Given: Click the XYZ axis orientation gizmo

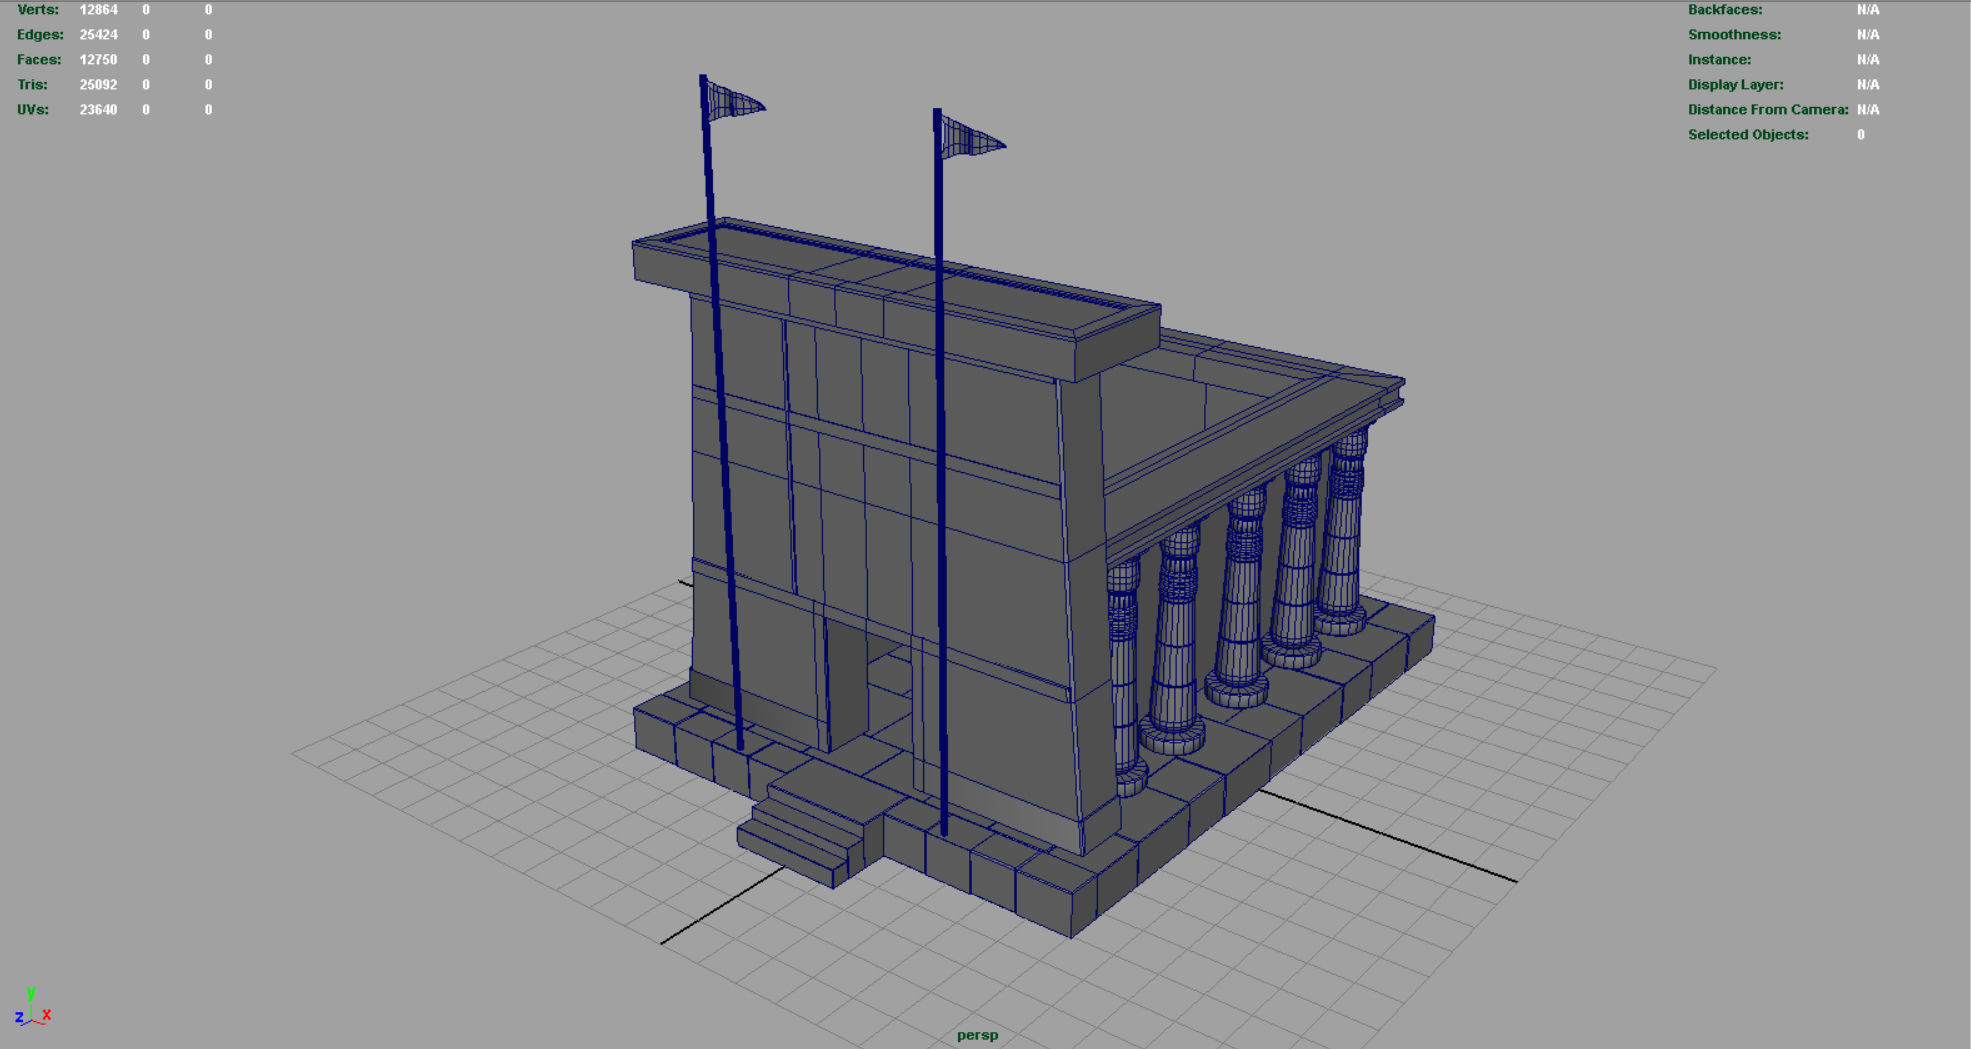Looking at the screenshot, I should click(32, 1007).
